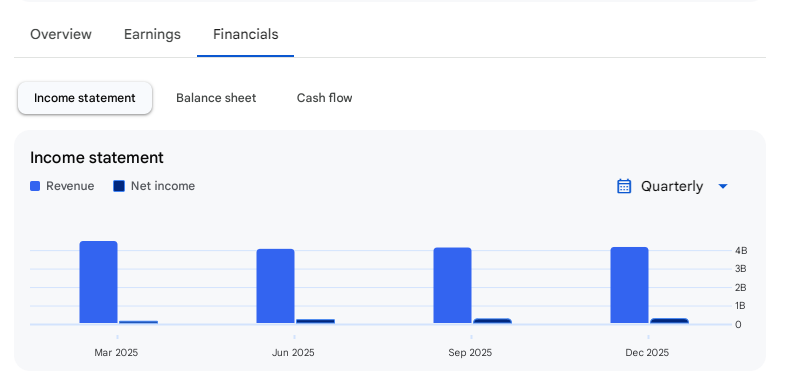Viewport: 785px width, 381px height.
Task: Click the Income statement chart heading
Action: pos(97,158)
